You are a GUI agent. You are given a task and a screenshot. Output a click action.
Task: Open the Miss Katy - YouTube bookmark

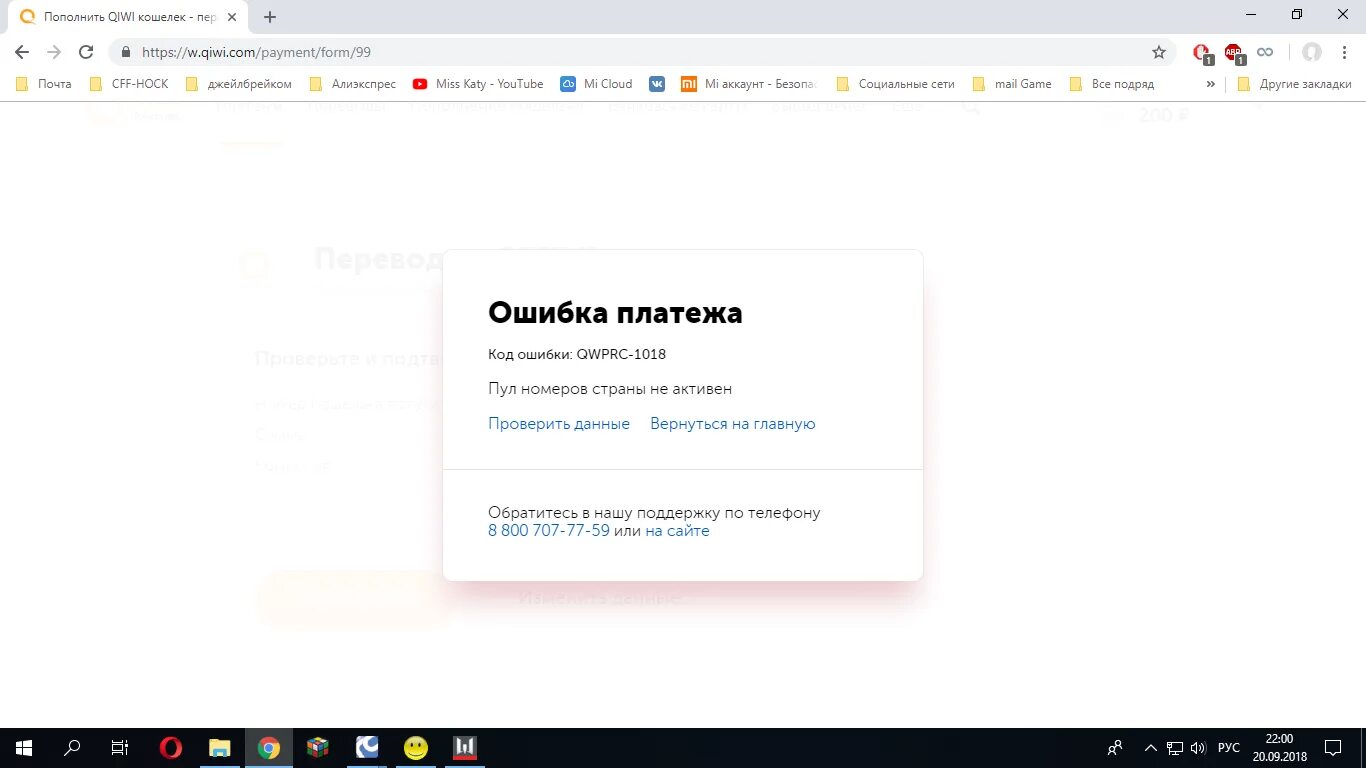tap(478, 84)
